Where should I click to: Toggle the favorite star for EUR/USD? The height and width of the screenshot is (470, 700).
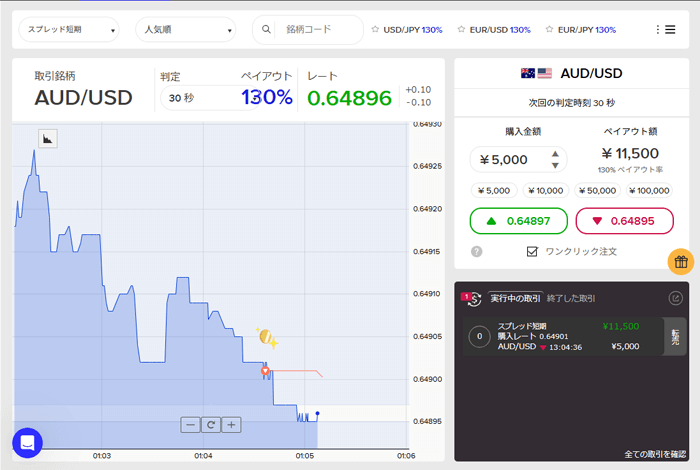pyautogui.click(x=461, y=29)
